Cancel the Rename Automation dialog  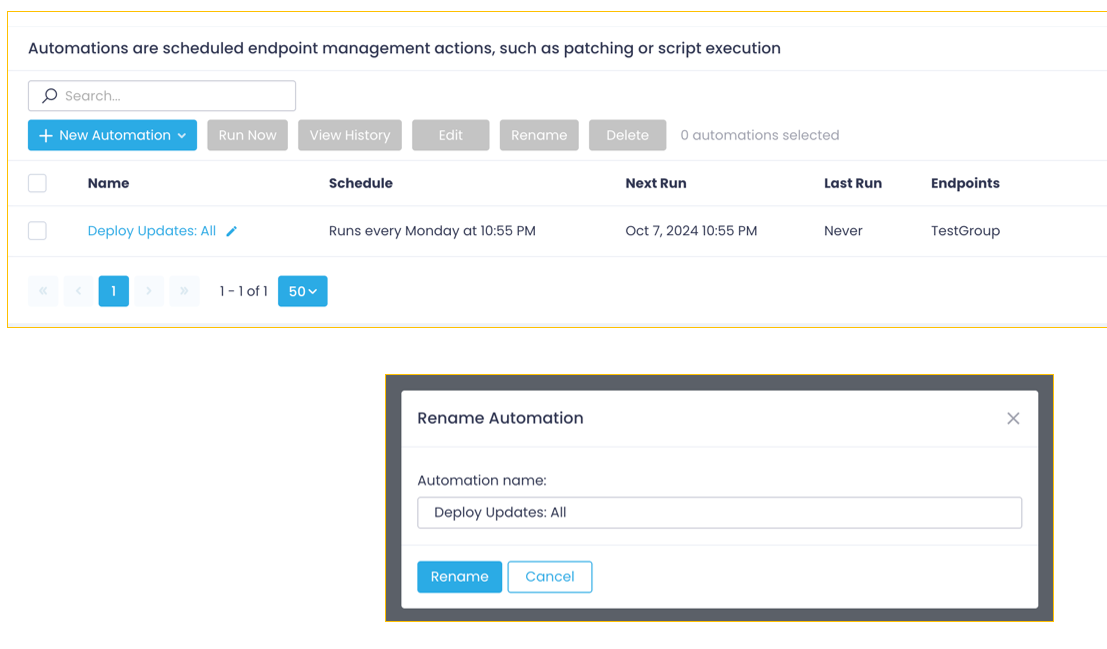[549, 576]
